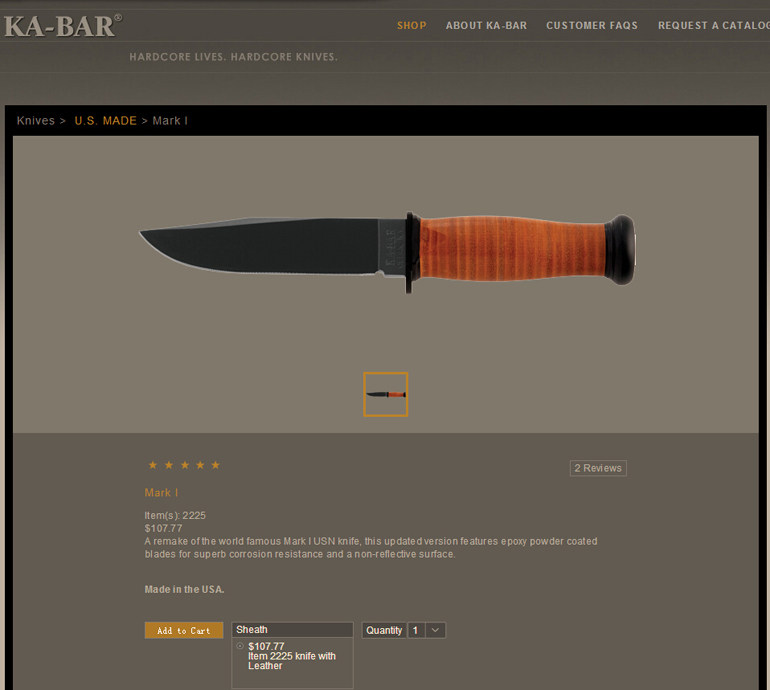The width and height of the screenshot is (770, 690).
Task: Click the KA-BAR logo
Action: click(63, 26)
